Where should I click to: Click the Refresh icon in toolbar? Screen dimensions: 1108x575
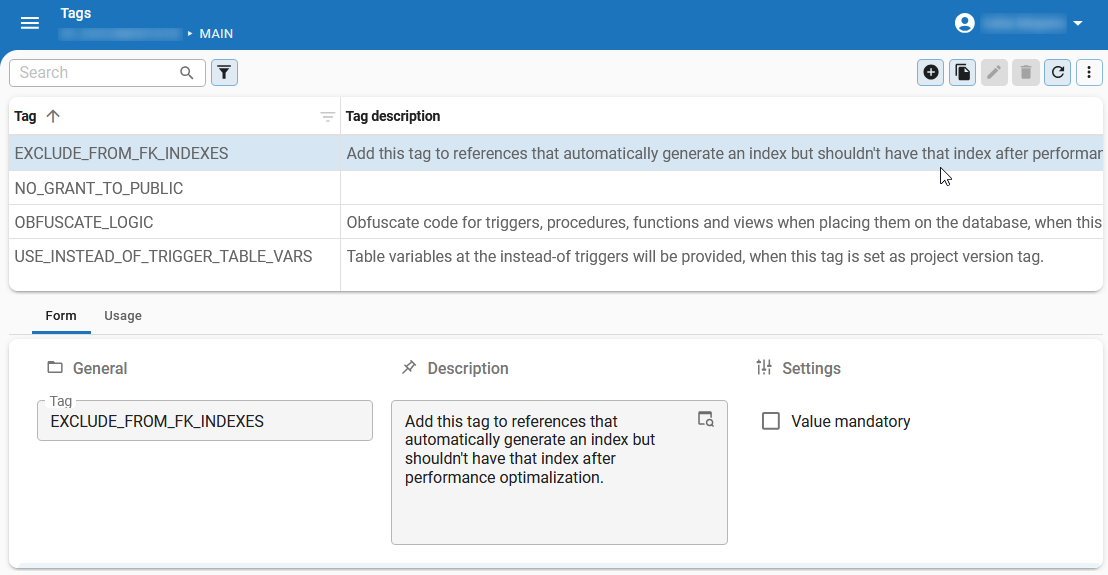point(1057,72)
